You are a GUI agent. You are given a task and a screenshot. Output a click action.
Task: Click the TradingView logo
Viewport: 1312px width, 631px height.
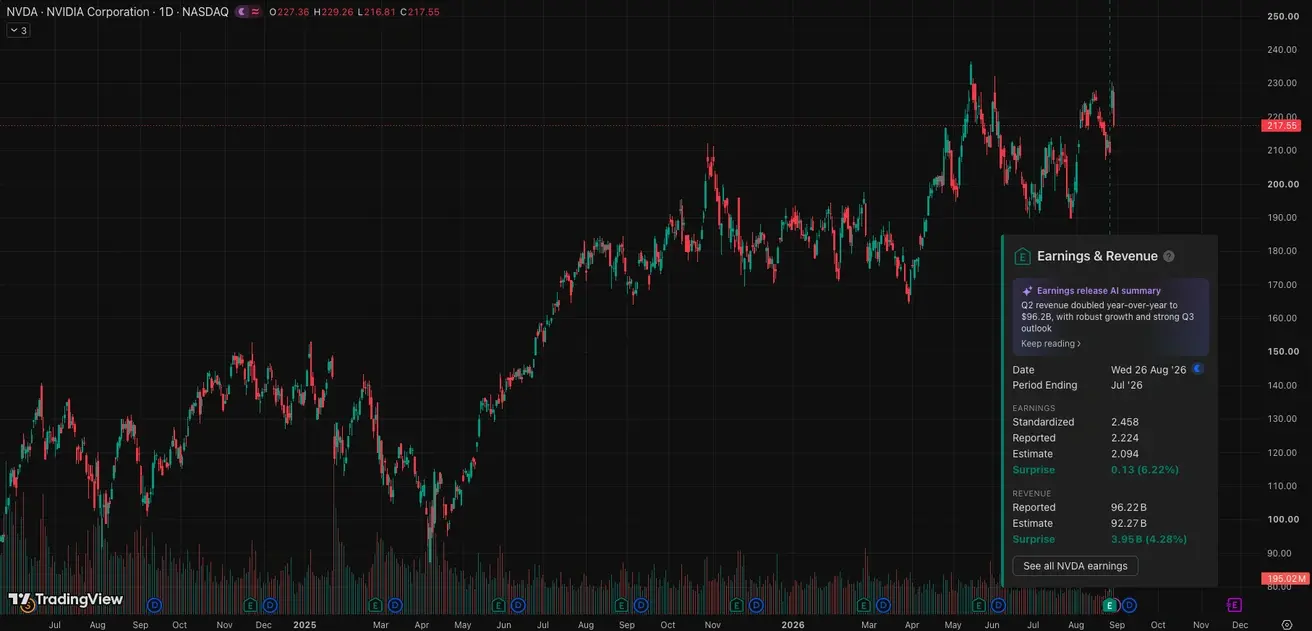pos(65,600)
